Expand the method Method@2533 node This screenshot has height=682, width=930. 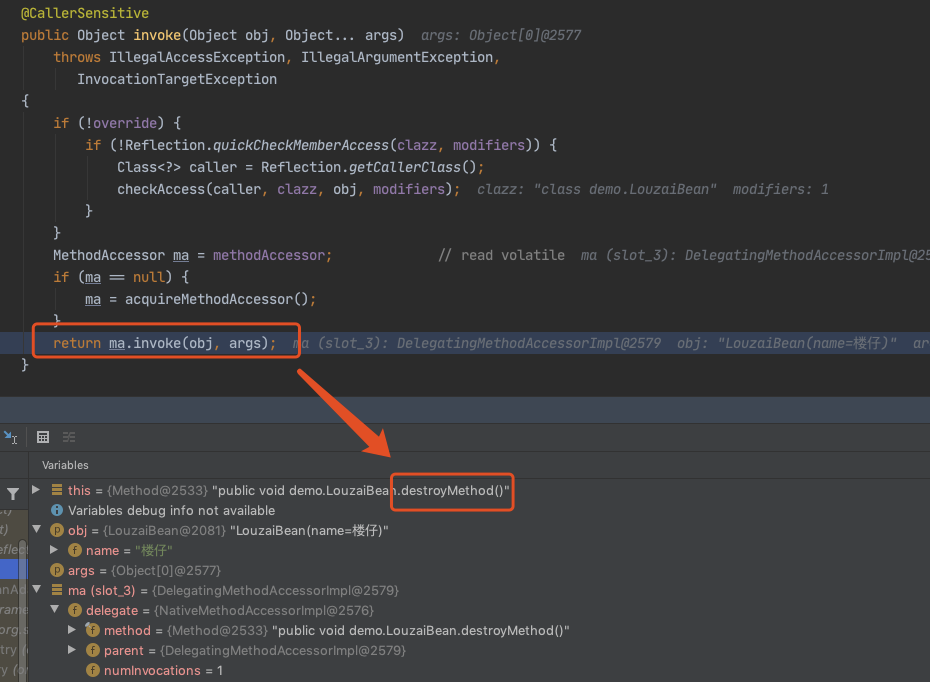(x=72, y=630)
